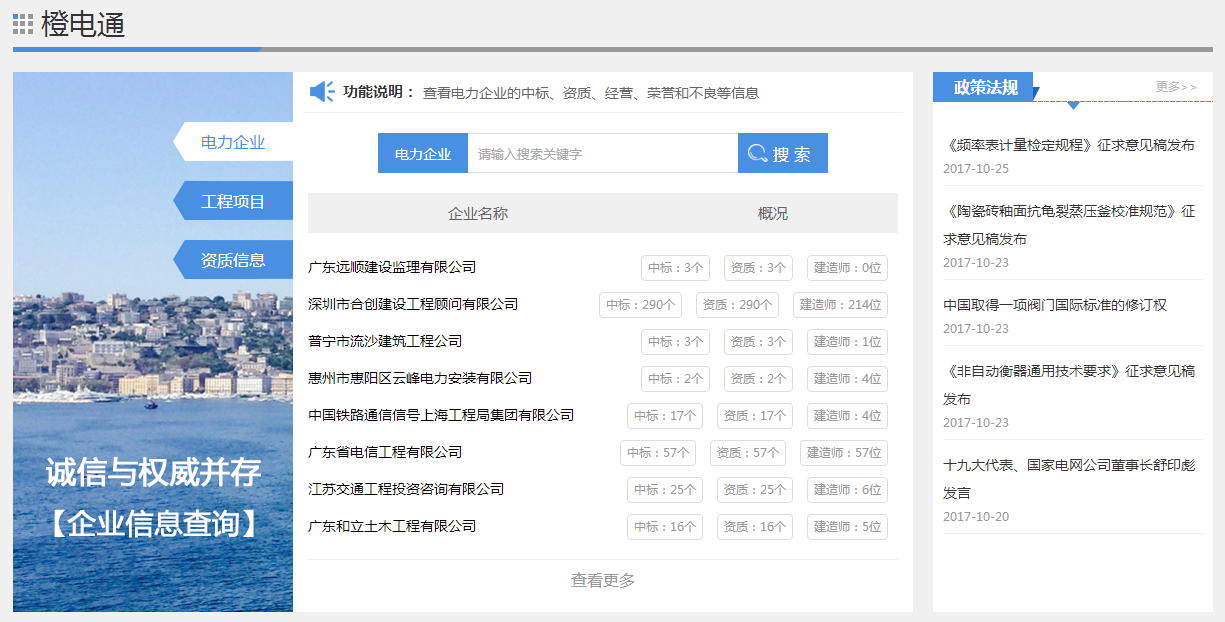The height and width of the screenshot is (622, 1225).
Task: Click 查看更多 to load more companies
Action: pos(602,580)
